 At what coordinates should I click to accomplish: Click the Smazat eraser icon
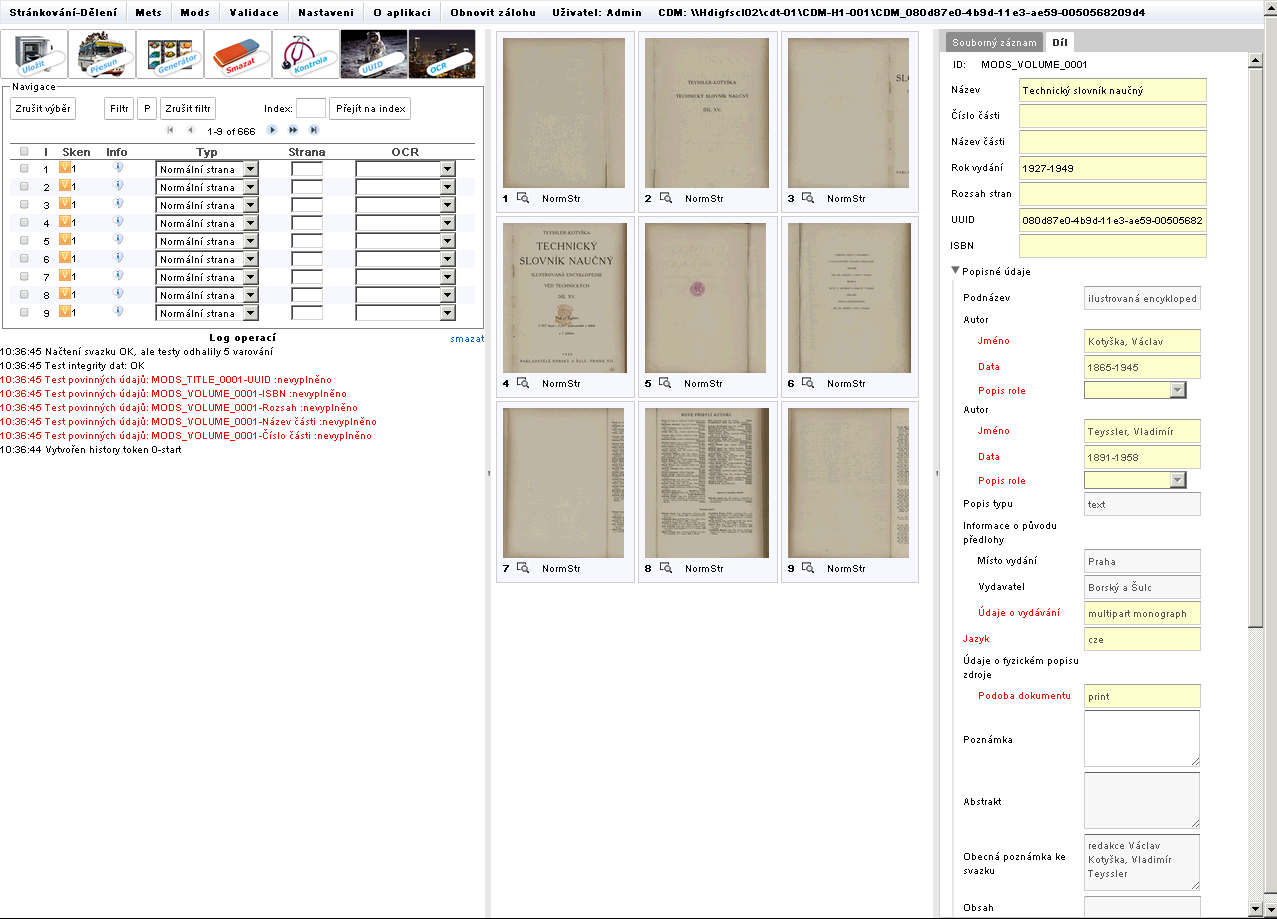(x=238, y=54)
